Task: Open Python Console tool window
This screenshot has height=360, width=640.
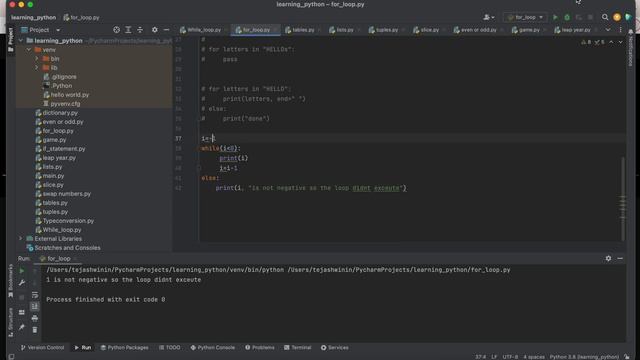Action: (213, 347)
